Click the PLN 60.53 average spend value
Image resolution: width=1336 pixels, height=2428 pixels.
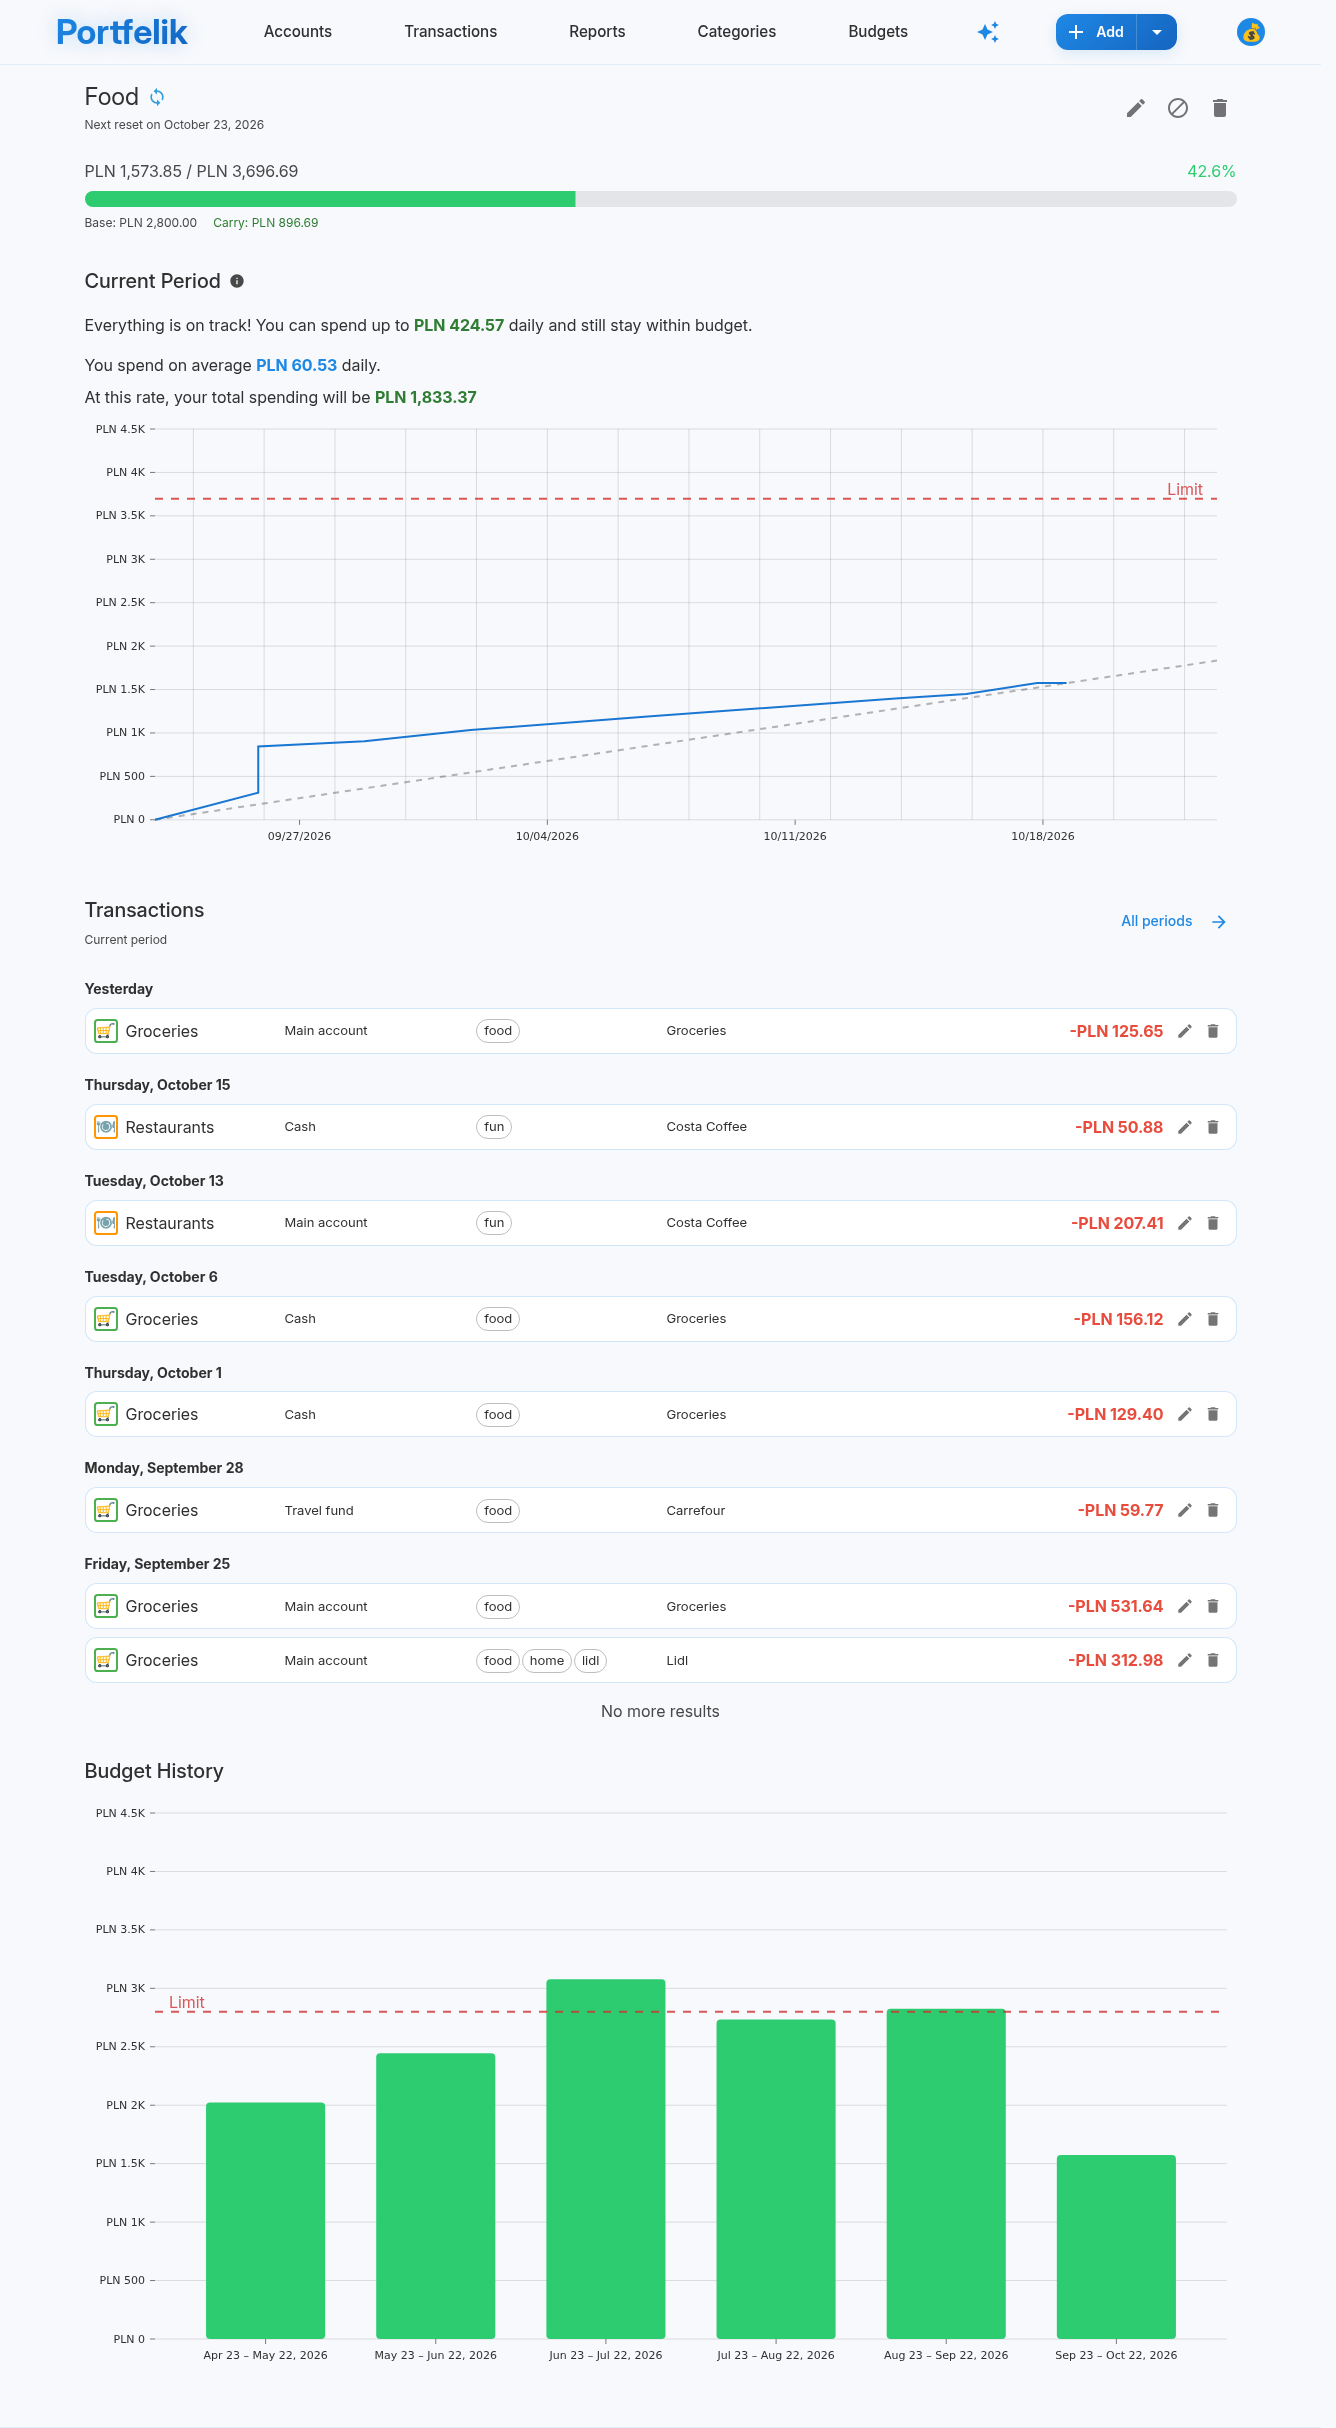pyautogui.click(x=296, y=366)
